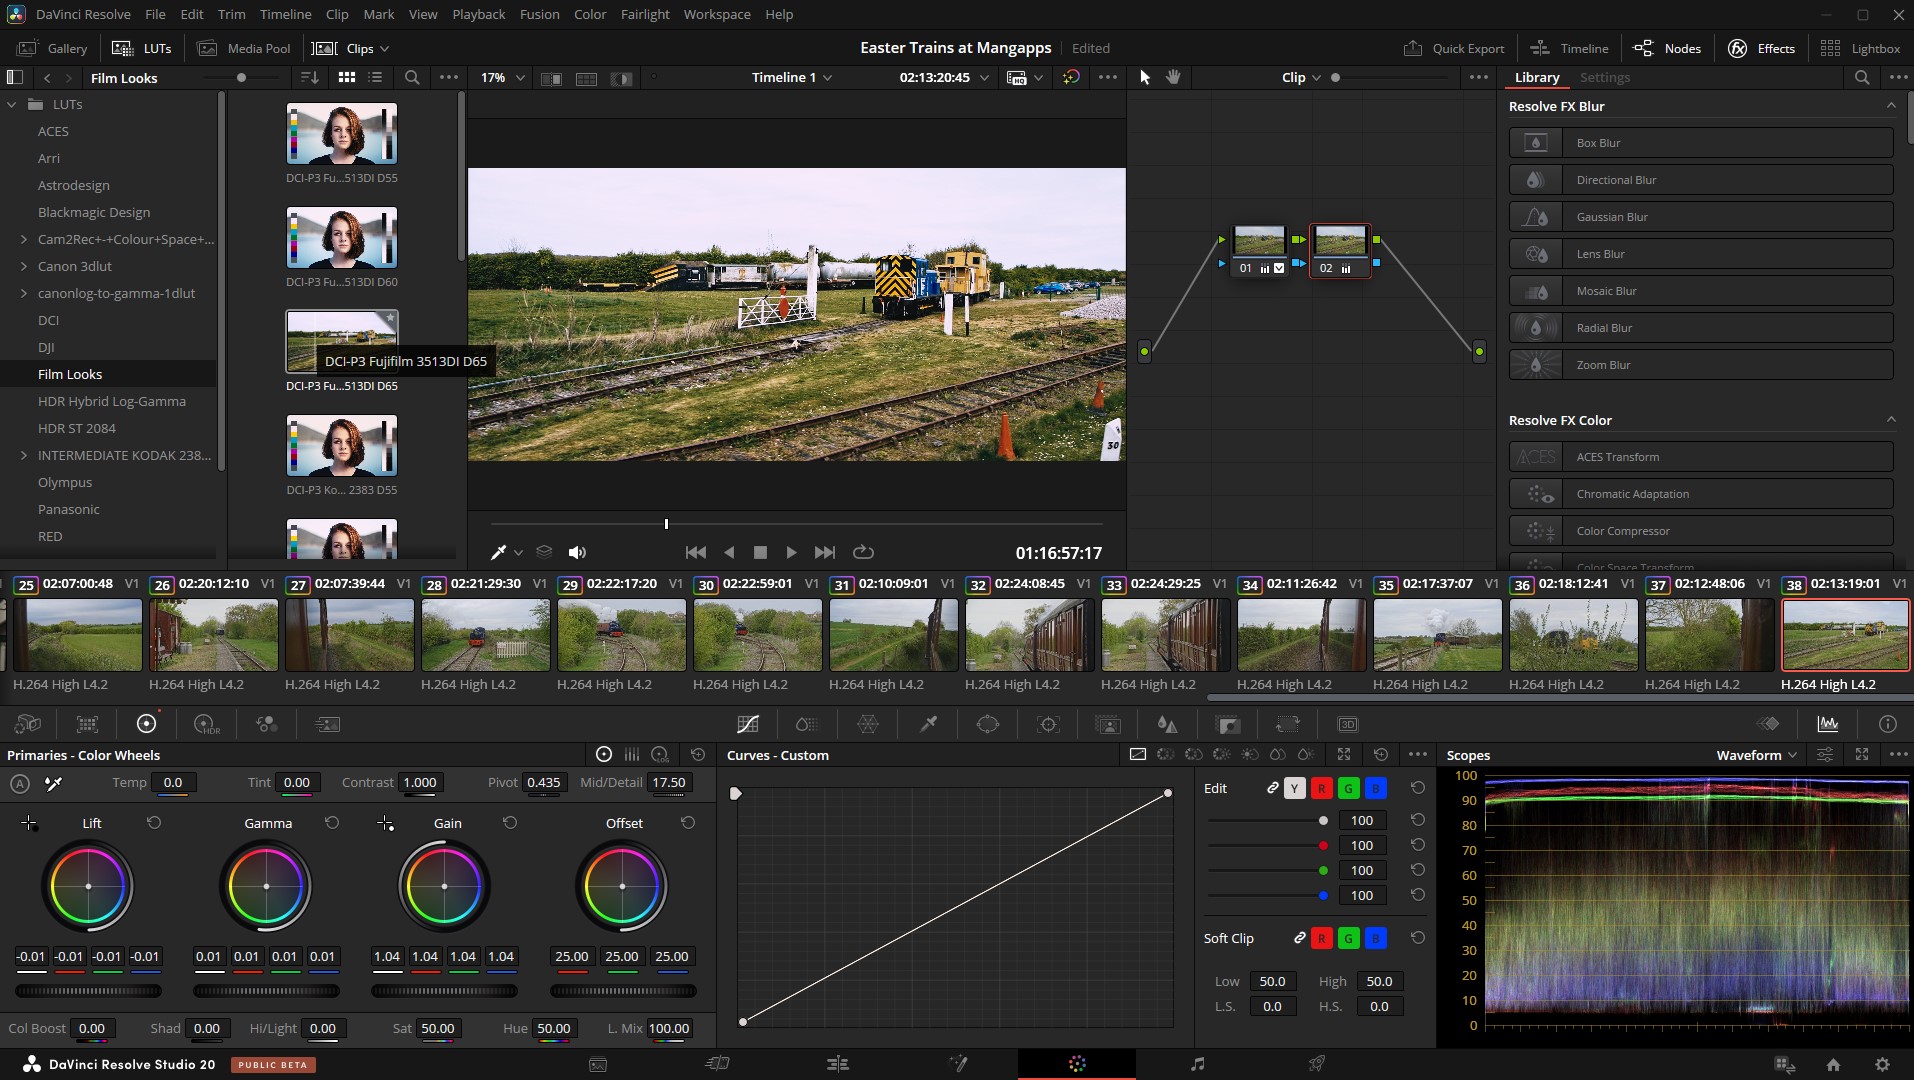Switch to the Fusion page

[958, 1064]
